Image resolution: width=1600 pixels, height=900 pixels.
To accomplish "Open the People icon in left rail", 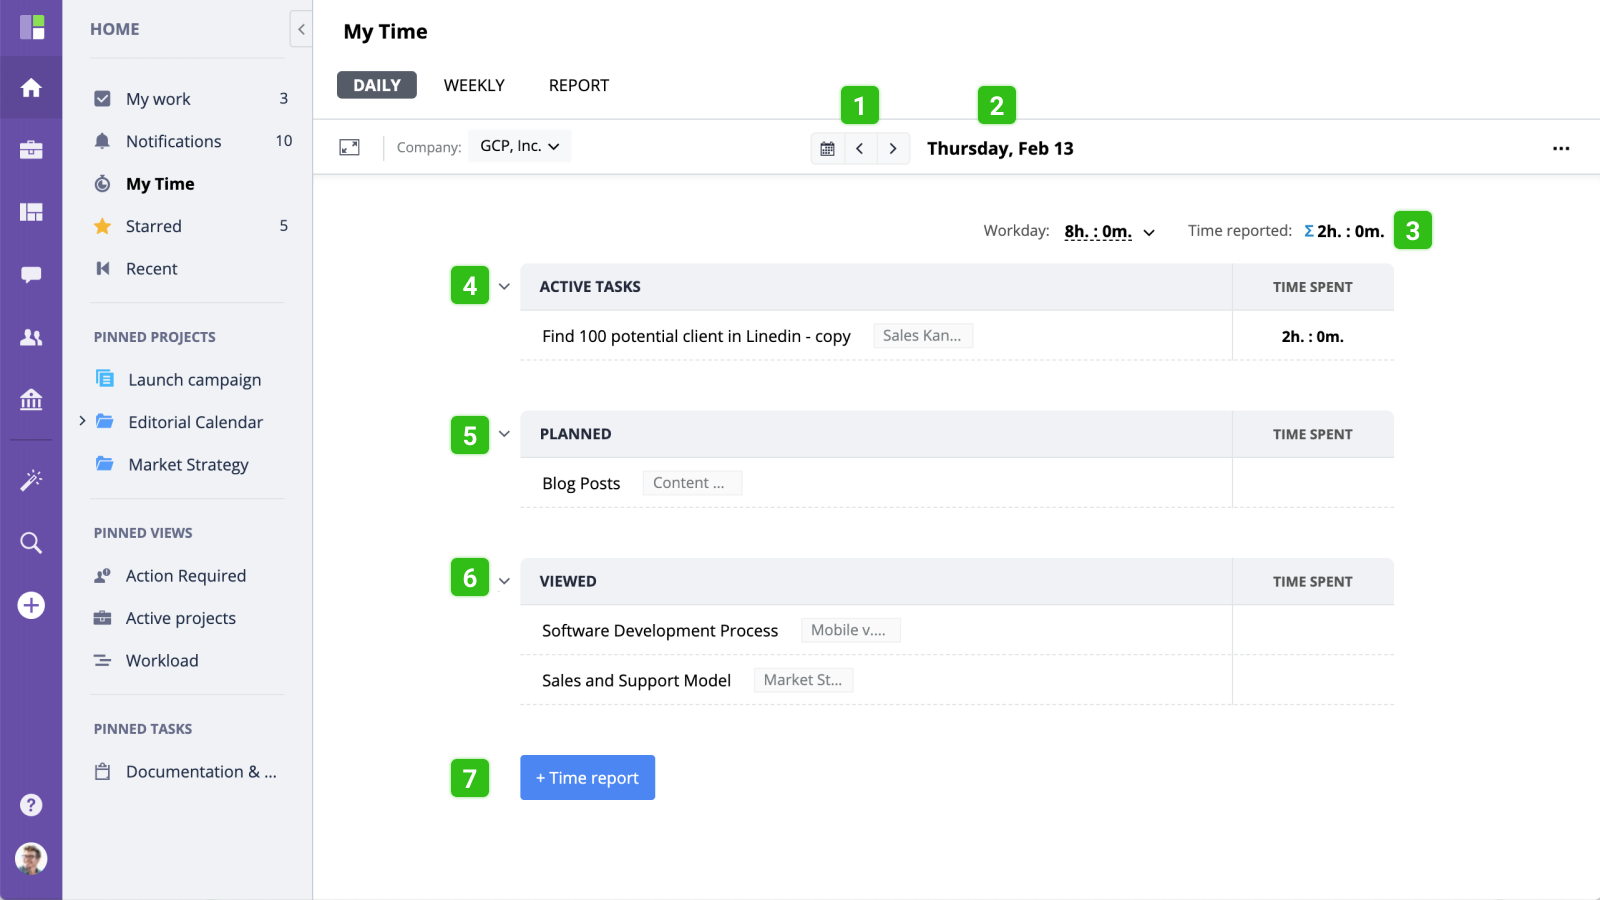I will coord(31,337).
